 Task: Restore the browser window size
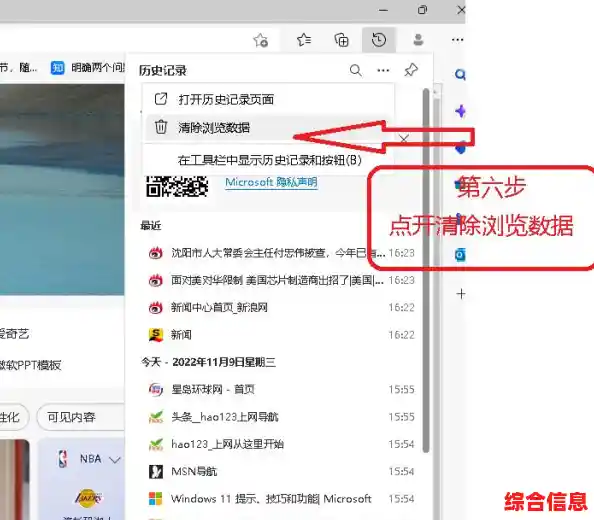(x=422, y=10)
